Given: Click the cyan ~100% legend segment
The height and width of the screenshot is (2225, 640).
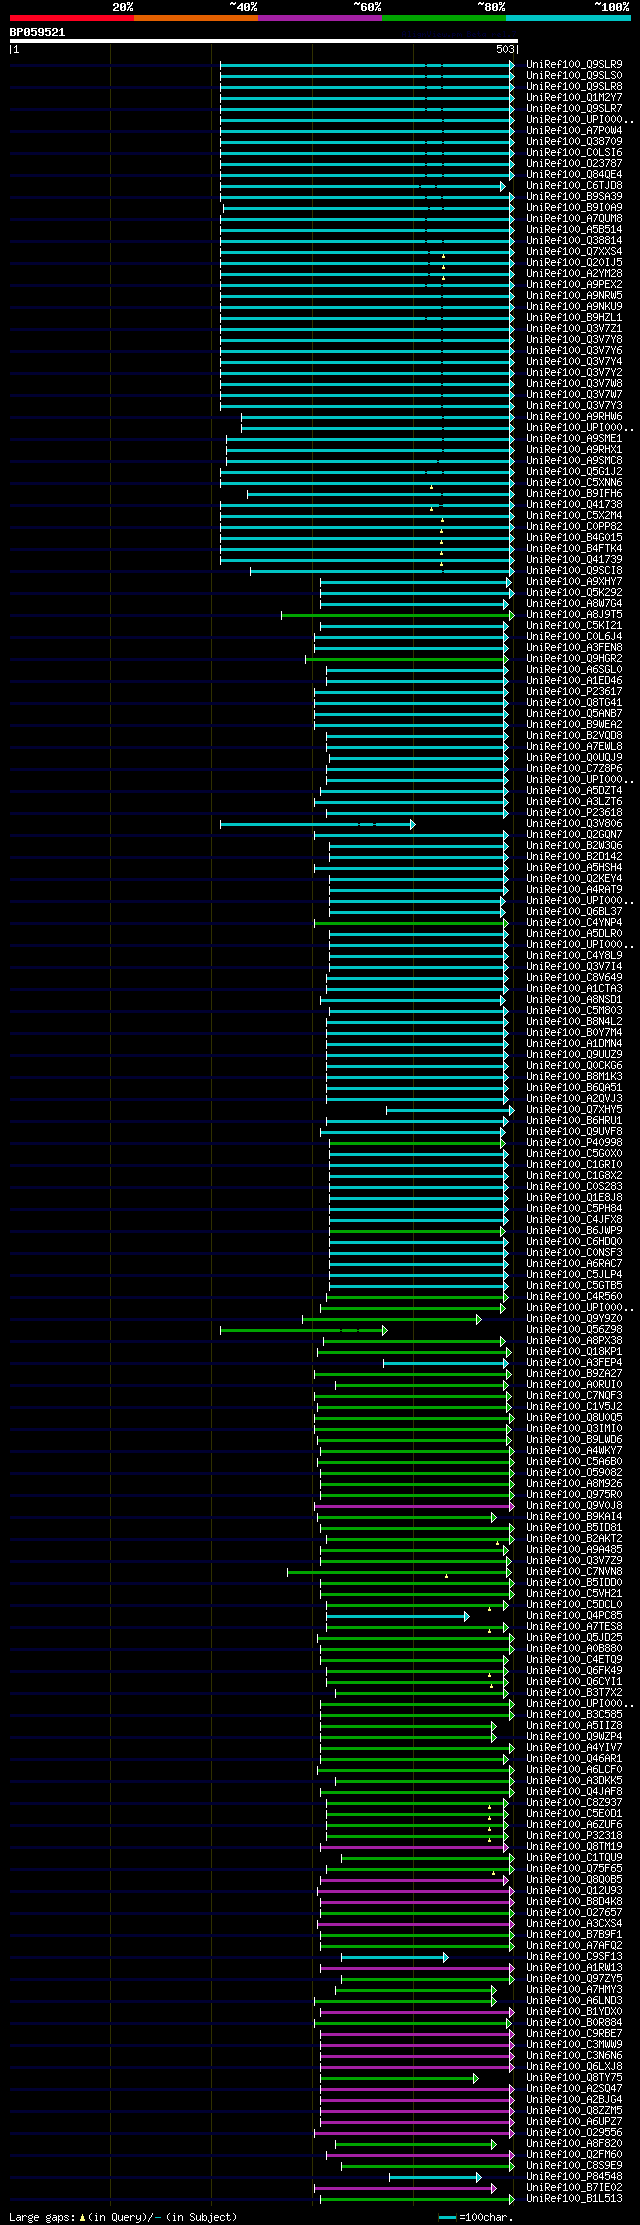Looking at the screenshot, I should point(568,18).
